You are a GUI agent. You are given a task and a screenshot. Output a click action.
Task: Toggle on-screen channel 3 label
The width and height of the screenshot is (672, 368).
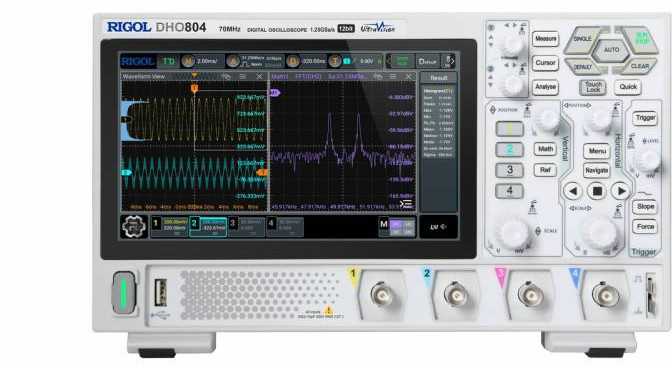click(x=233, y=223)
